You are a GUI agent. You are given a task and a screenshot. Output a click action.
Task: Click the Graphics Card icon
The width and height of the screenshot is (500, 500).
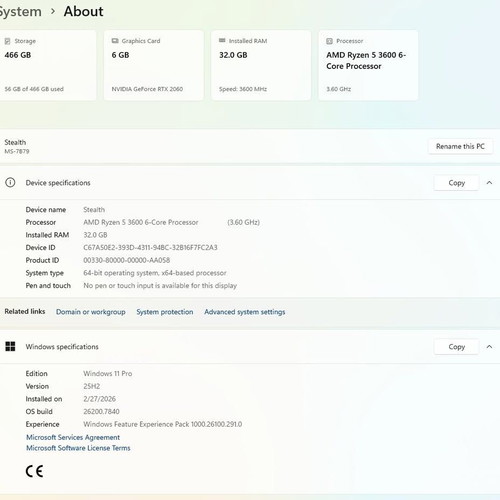pos(115,41)
